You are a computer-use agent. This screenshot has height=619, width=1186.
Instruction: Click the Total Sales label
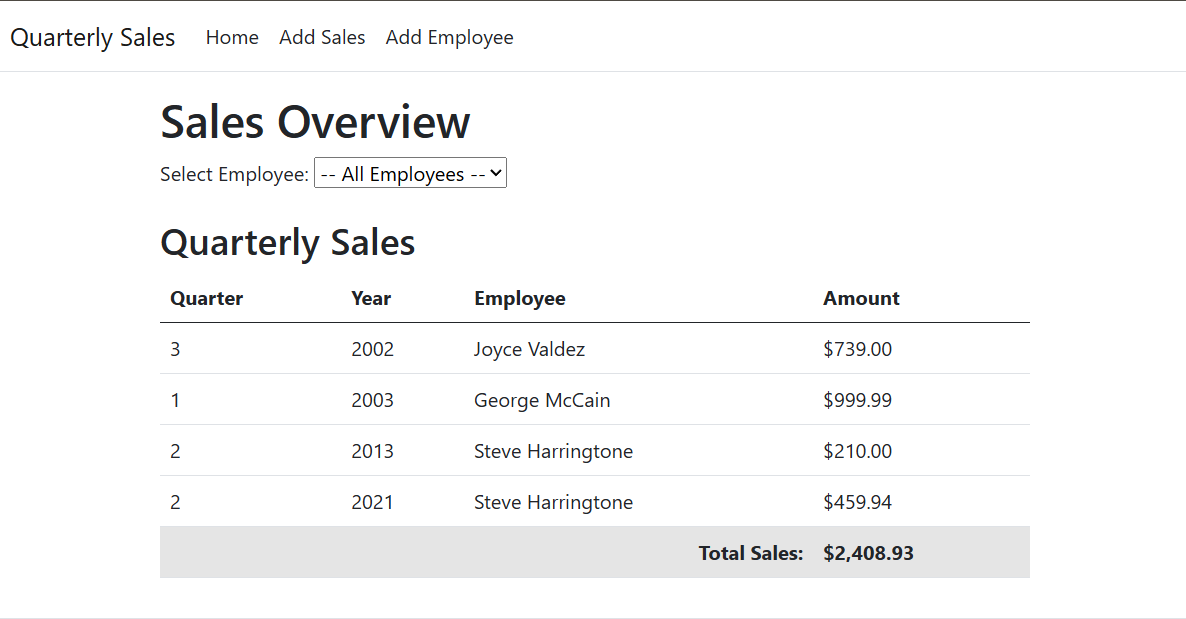(x=750, y=553)
